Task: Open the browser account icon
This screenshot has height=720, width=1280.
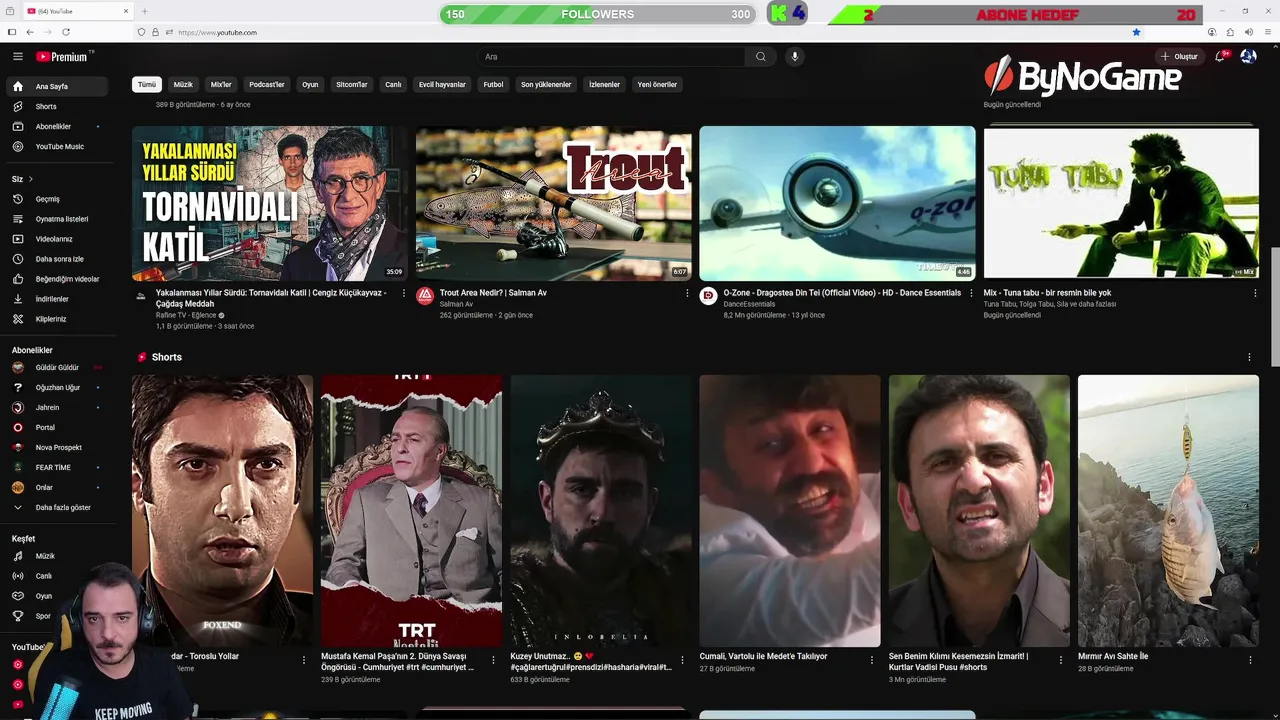Action: click(x=1212, y=32)
